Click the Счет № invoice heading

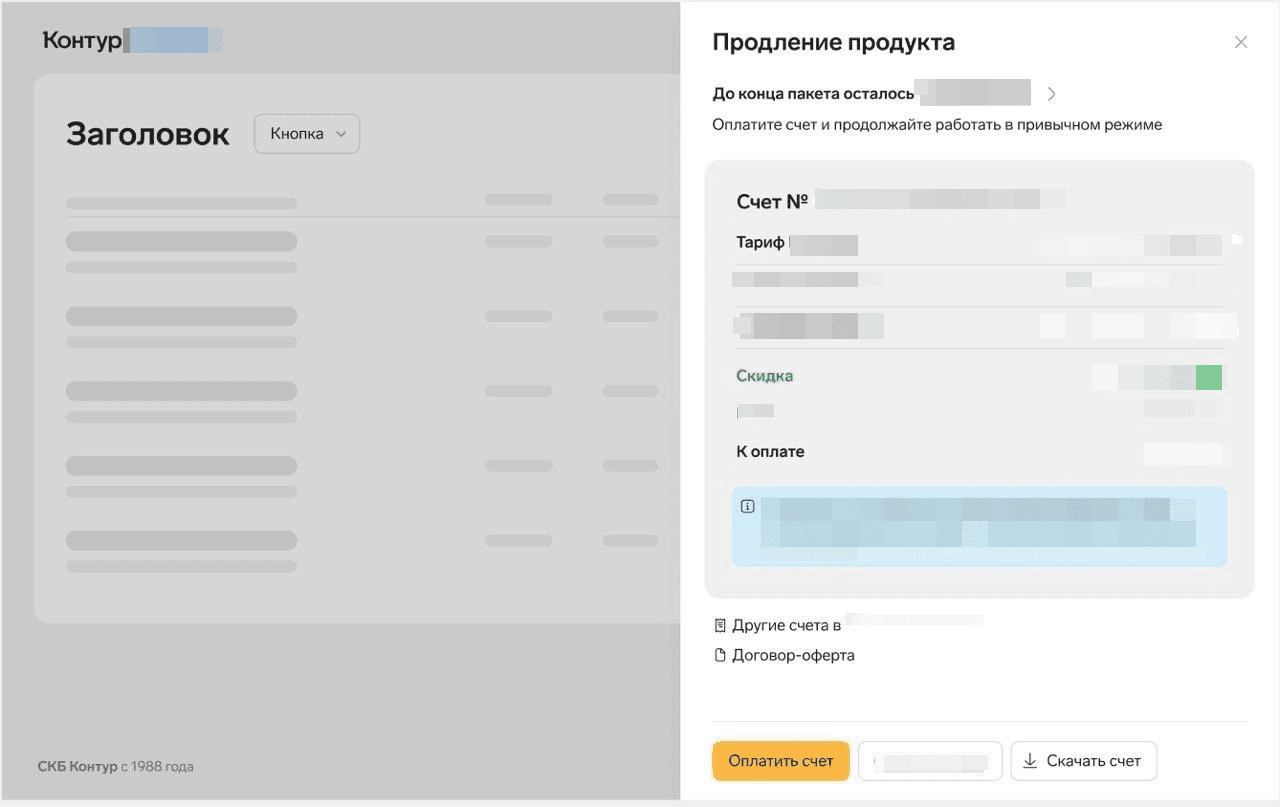(772, 202)
